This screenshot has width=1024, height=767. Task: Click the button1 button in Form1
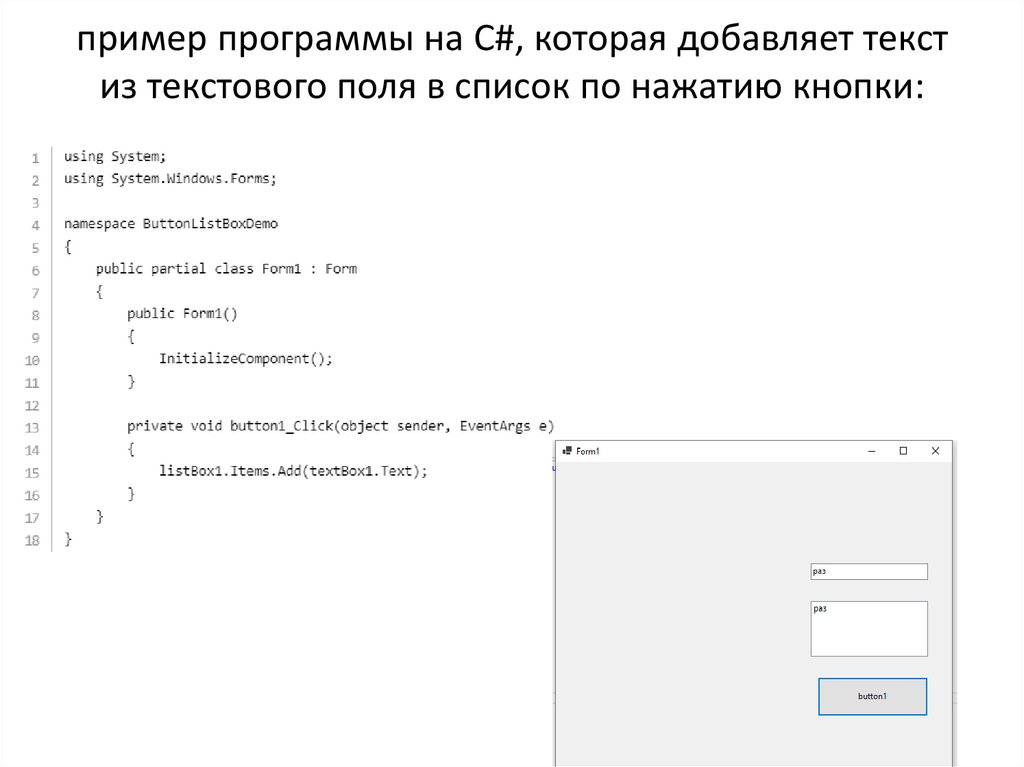coord(872,696)
